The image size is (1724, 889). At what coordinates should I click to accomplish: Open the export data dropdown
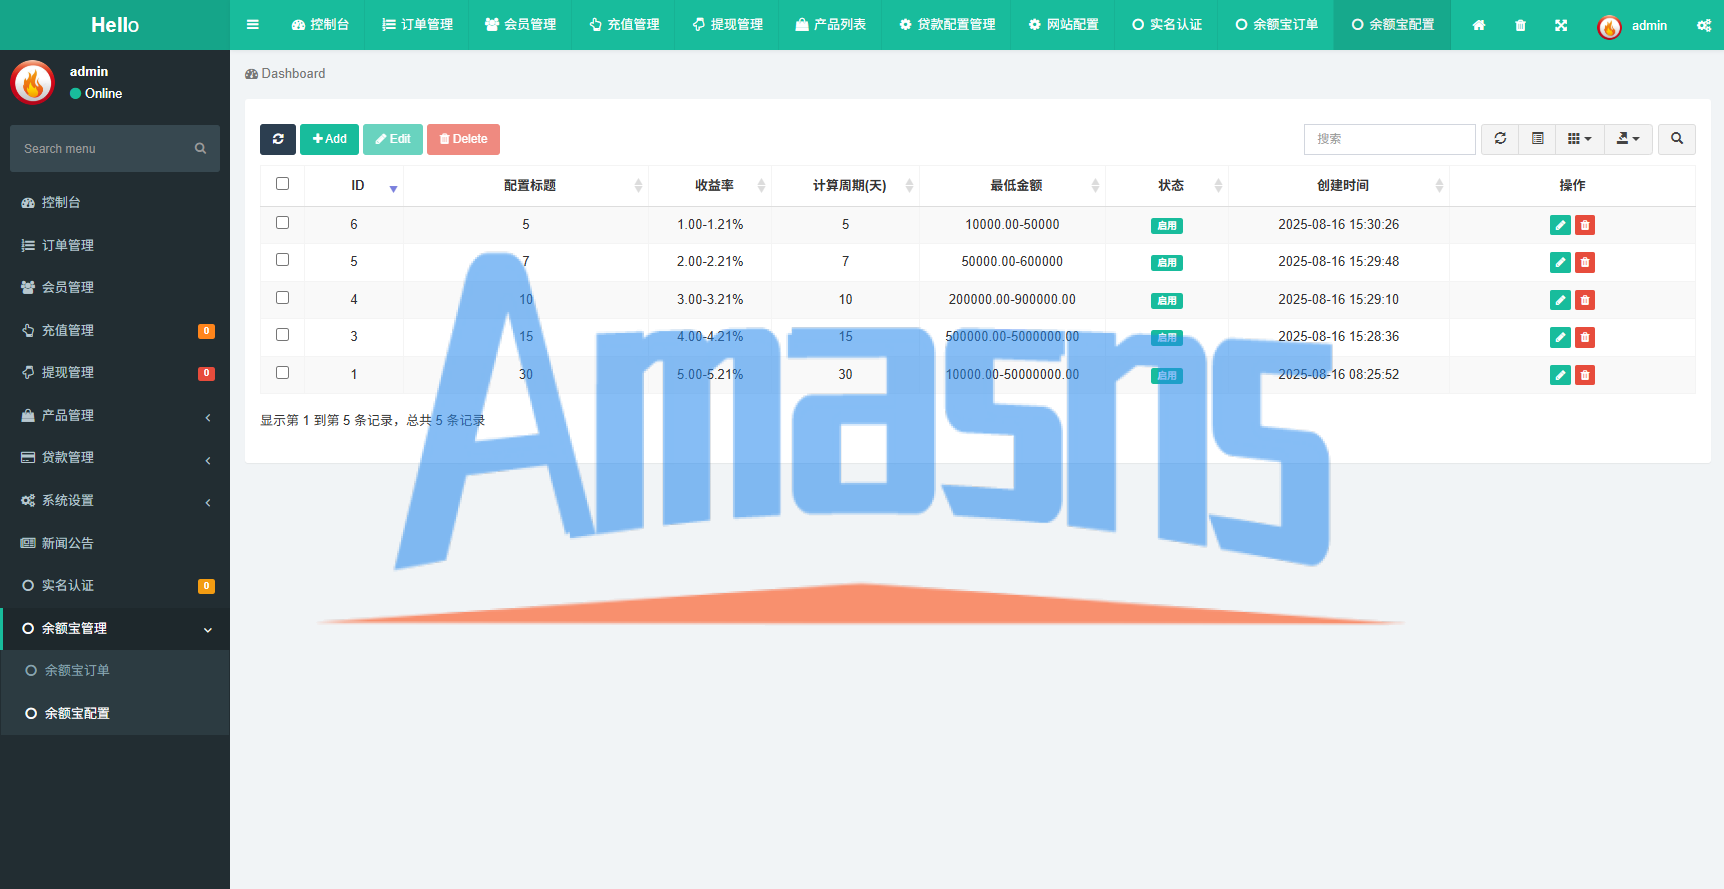1628,139
